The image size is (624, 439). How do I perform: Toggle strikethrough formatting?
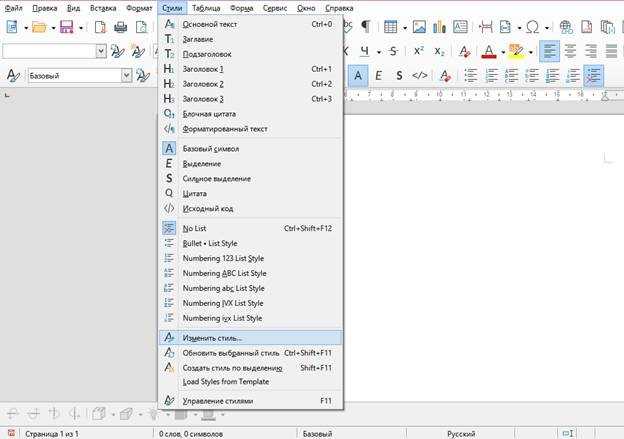(393, 51)
